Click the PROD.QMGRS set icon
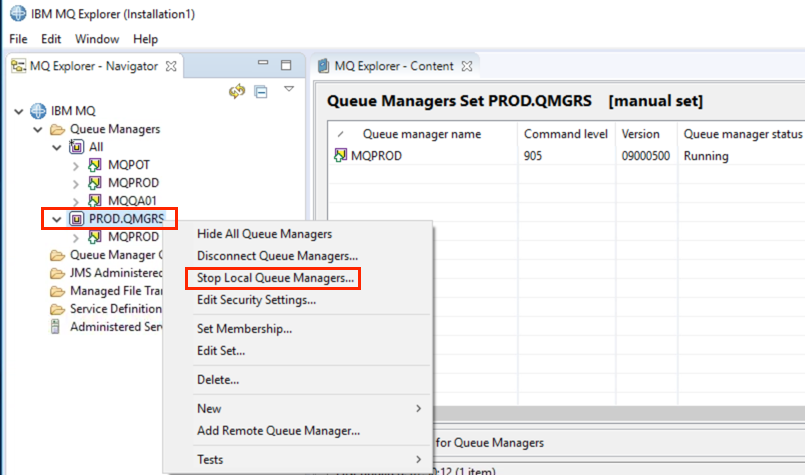The height and width of the screenshot is (475, 805). pos(76,219)
